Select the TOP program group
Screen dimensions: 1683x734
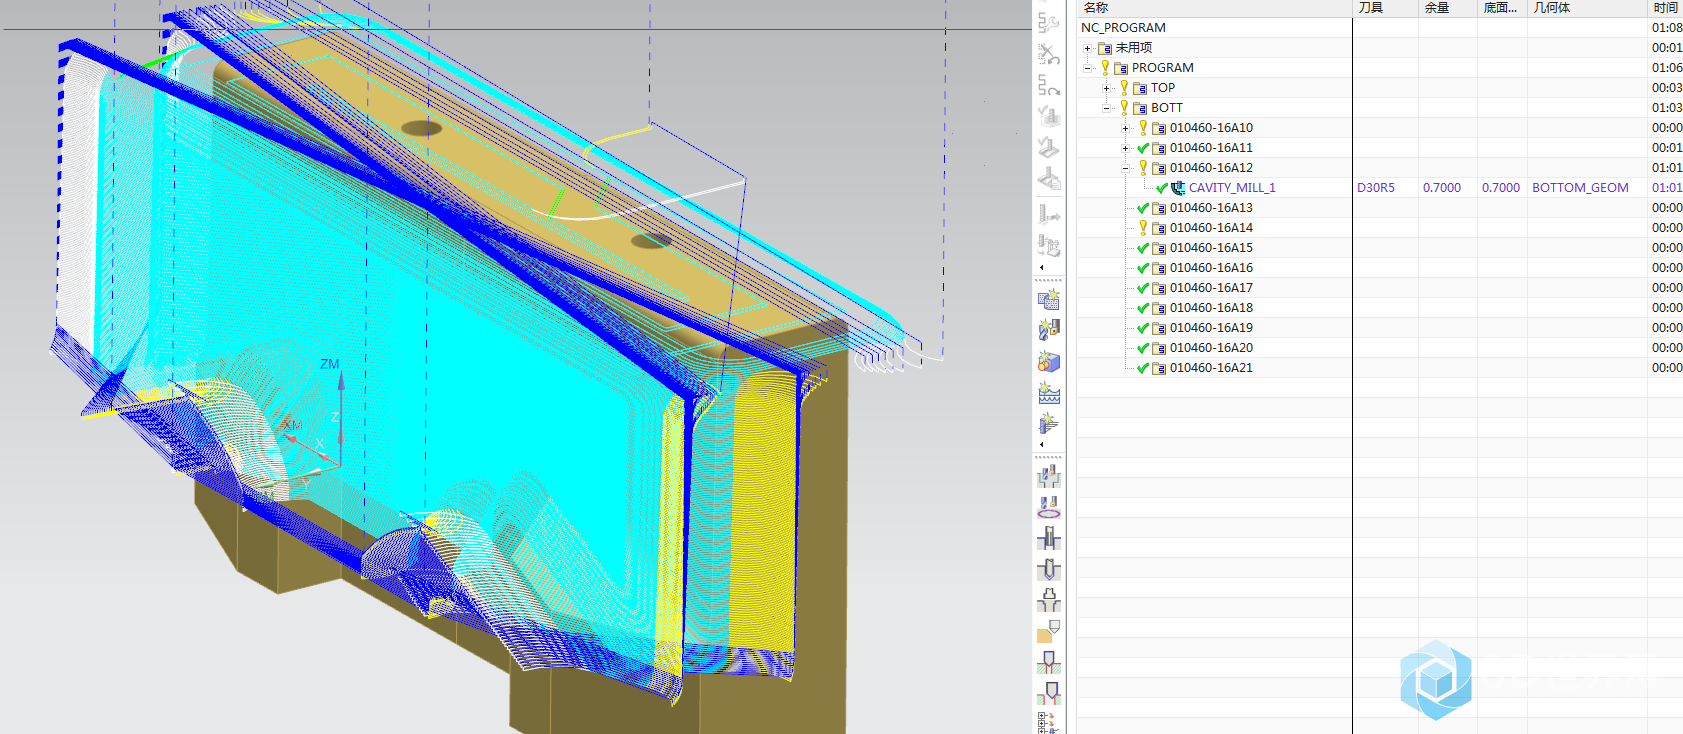[1163, 88]
